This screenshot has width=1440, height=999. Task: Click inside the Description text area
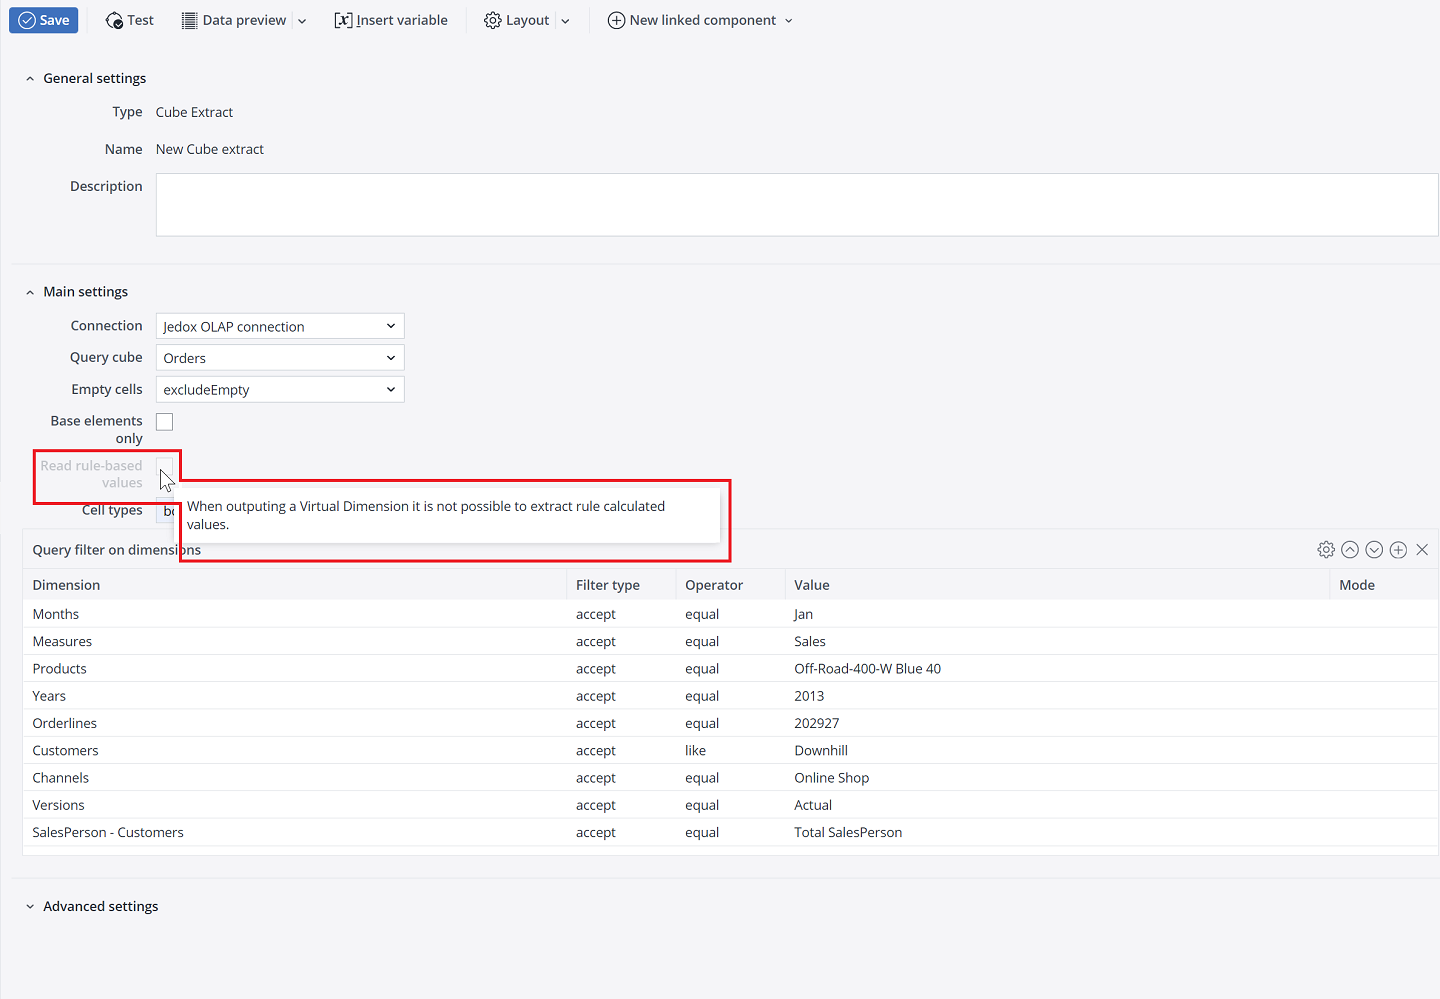[796, 205]
